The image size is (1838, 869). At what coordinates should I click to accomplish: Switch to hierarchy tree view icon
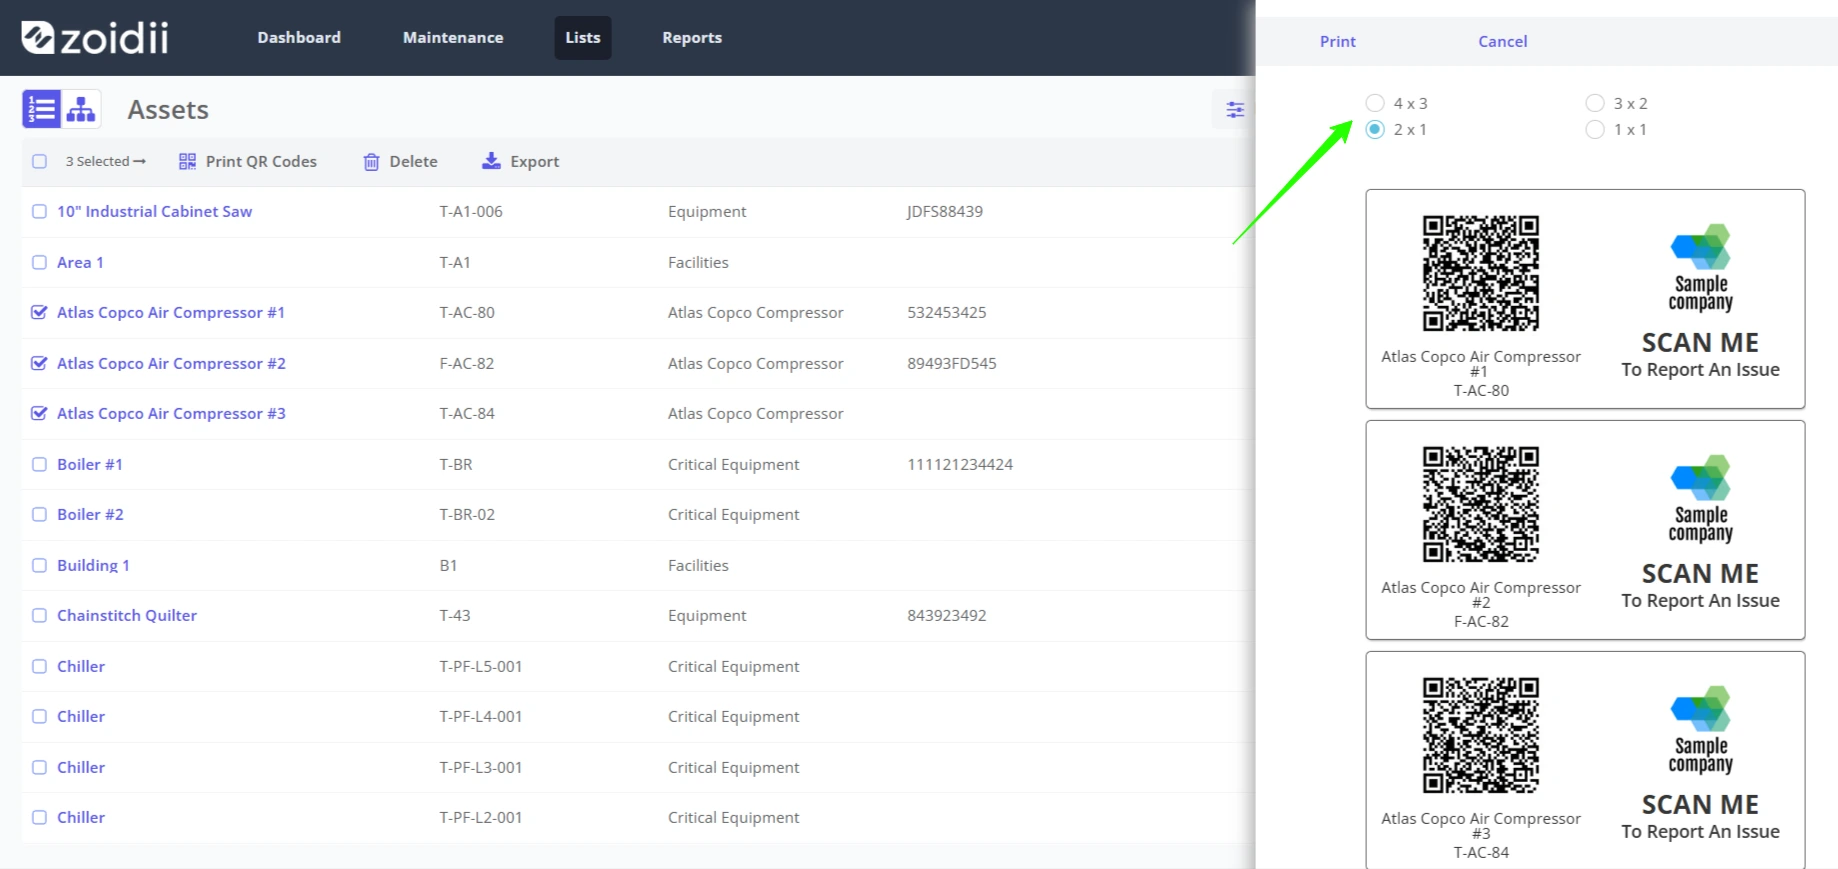coord(81,109)
